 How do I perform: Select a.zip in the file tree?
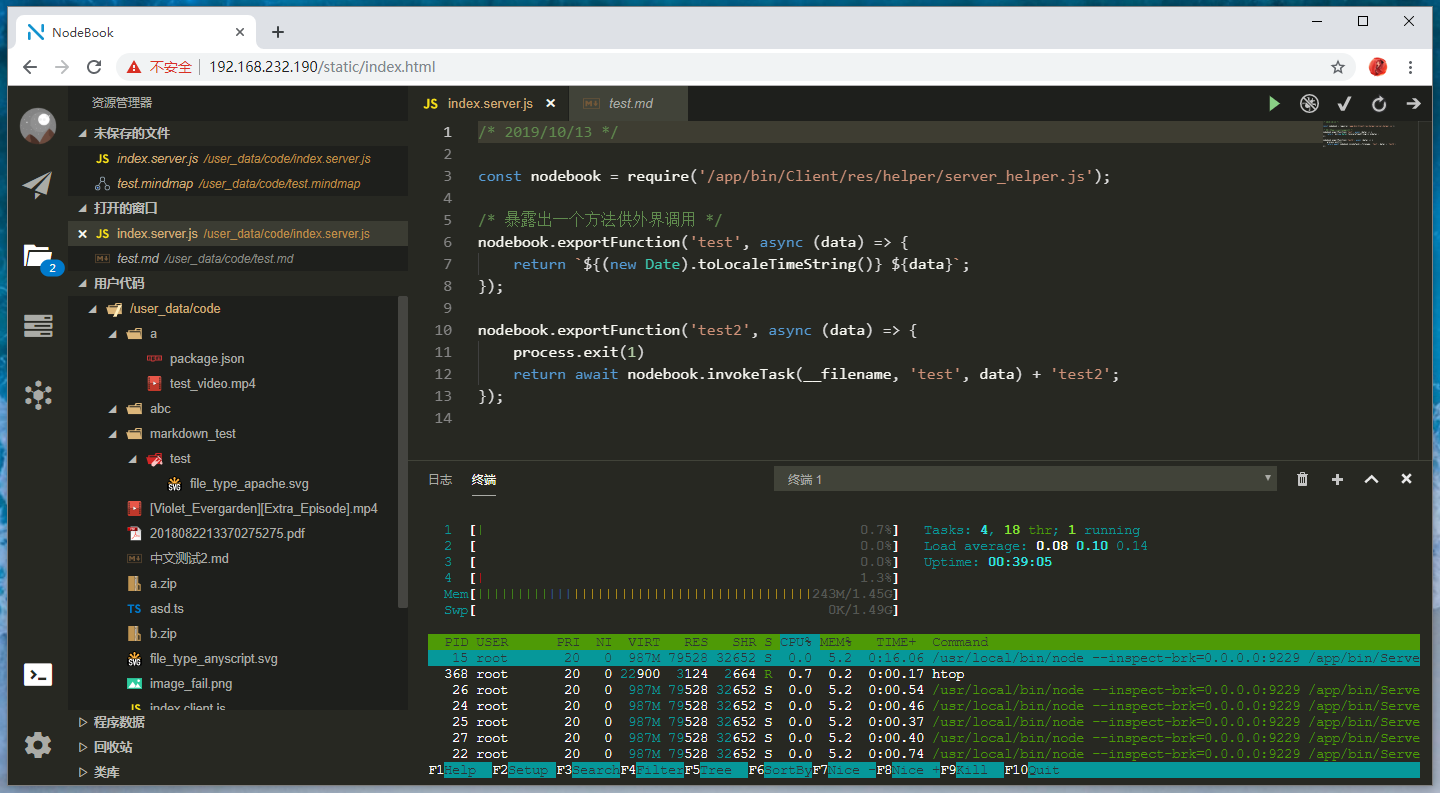(163, 584)
